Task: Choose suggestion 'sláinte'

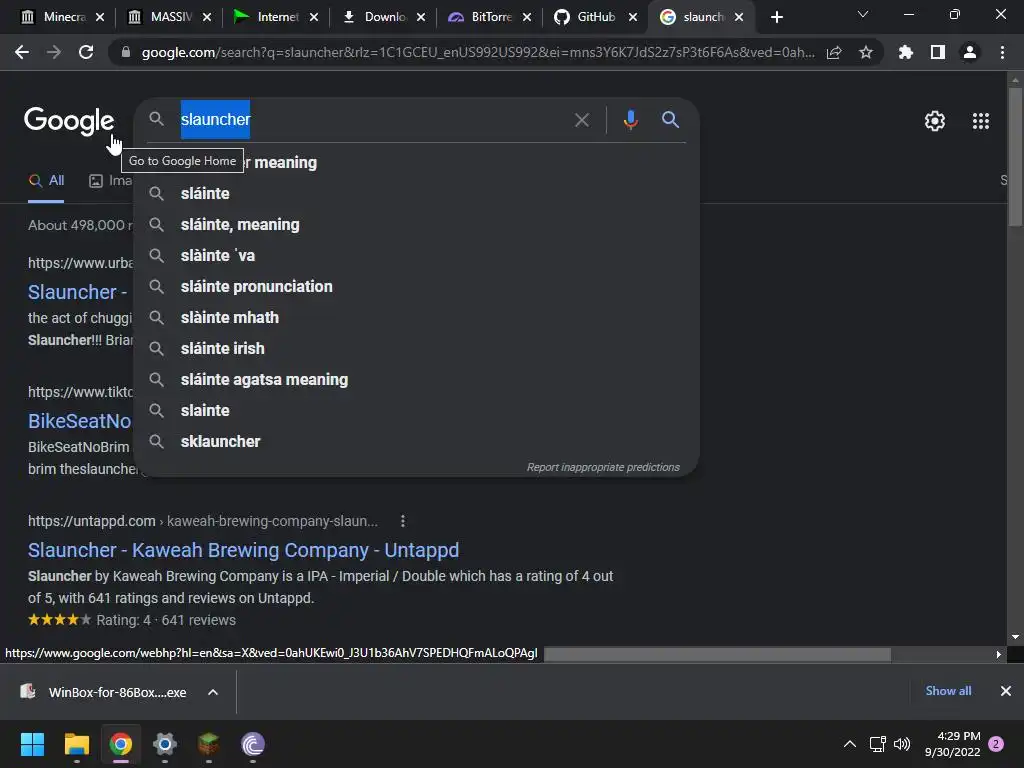Action: pos(417,193)
